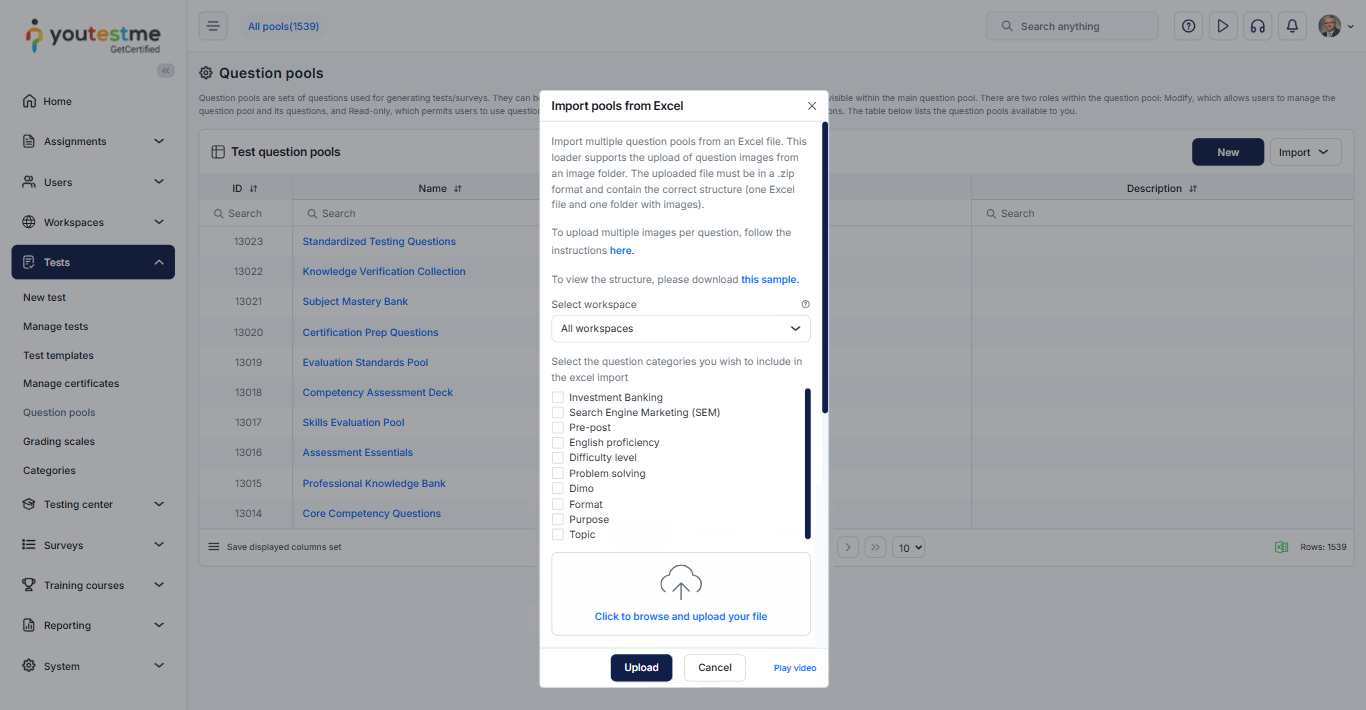Expand the Import dropdown button
This screenshot has width=1366, height=710.
pyautogui.click(x=1305, y=152)
